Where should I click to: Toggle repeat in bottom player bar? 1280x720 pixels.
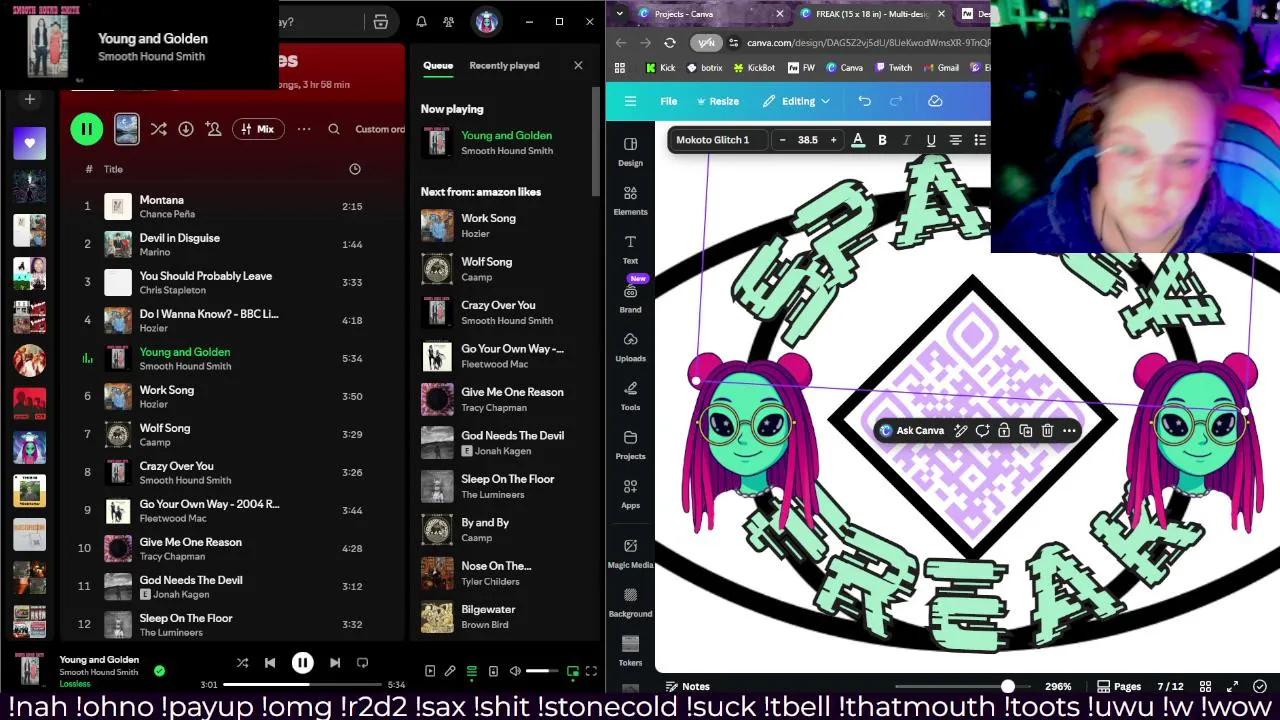tap(363, 663)
